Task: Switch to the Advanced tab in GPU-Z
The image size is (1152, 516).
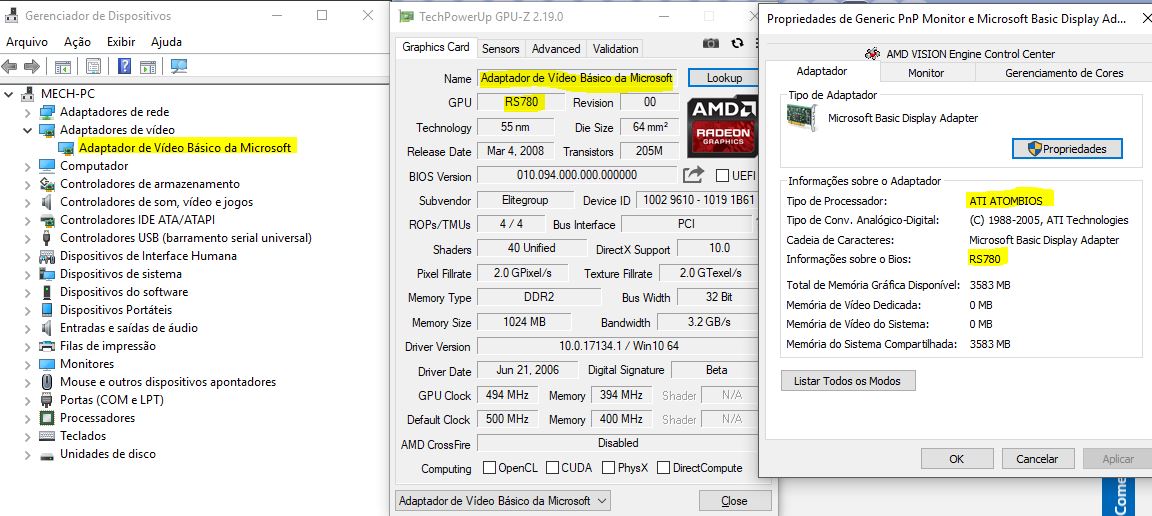Action: tap(556, 49)
